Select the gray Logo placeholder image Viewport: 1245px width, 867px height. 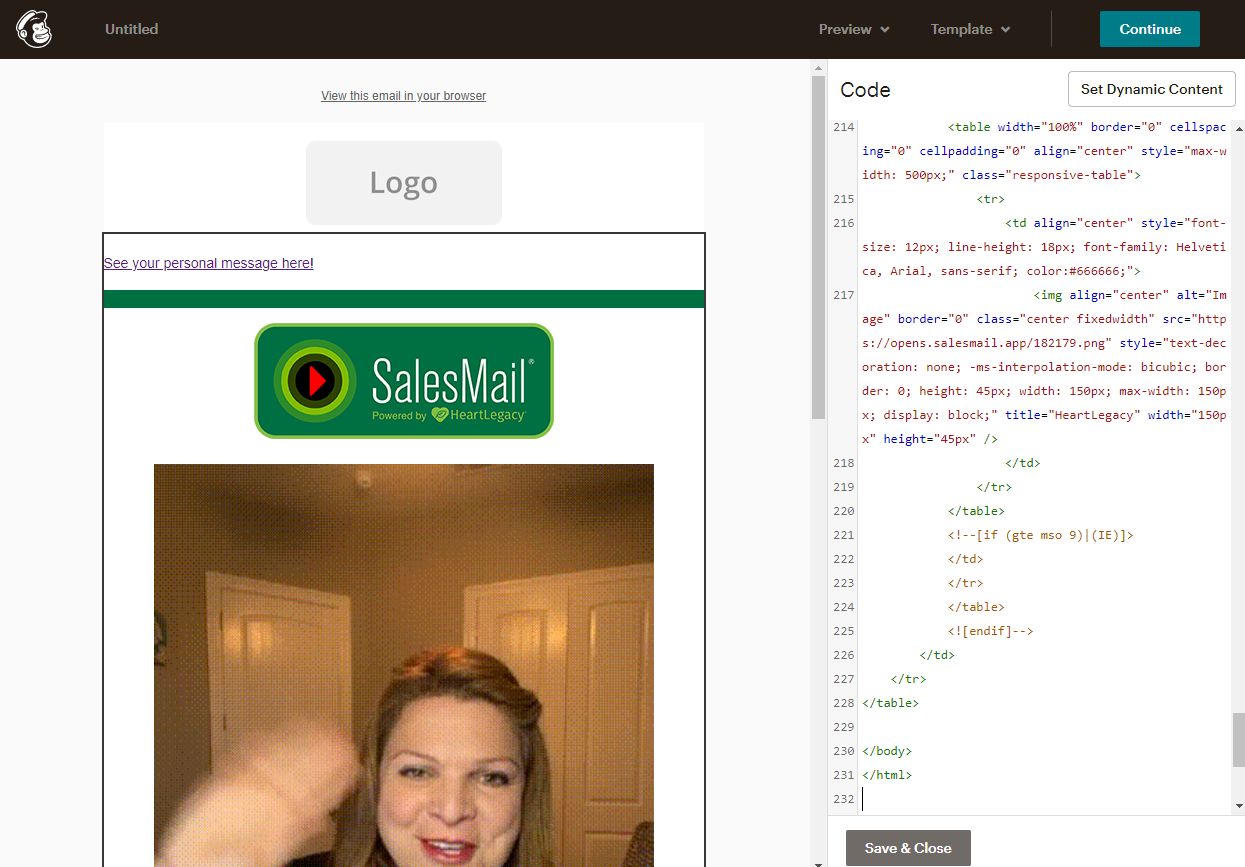[x=403, y=182]
